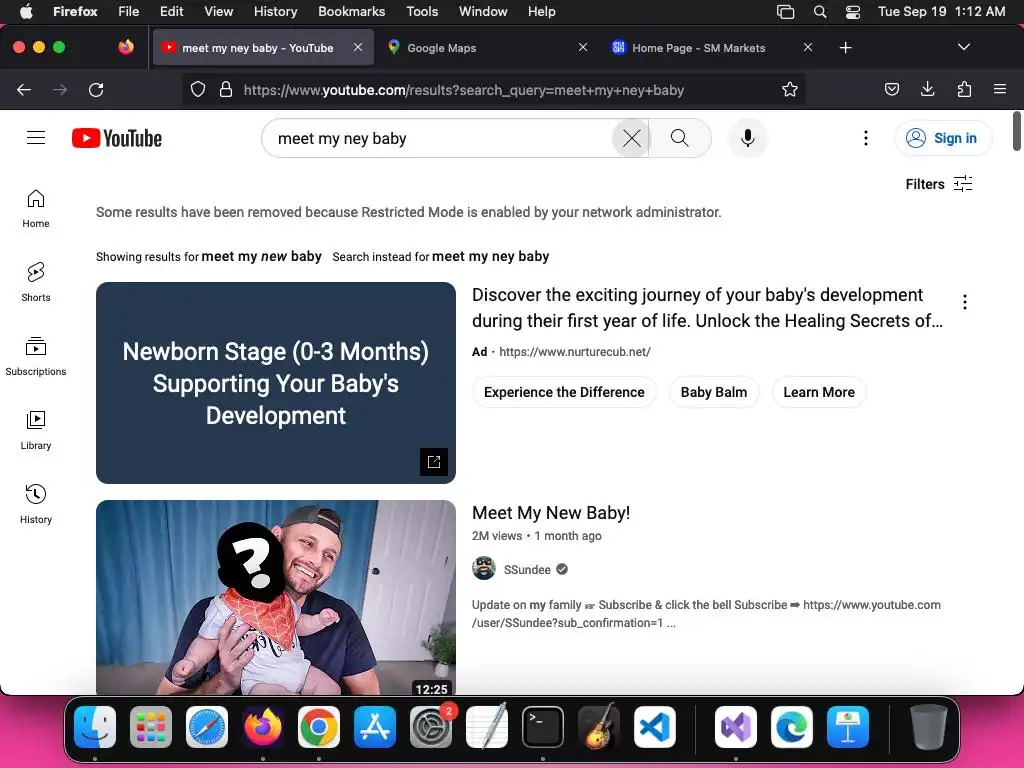The image size is (1024, 768).
Task: Save page to Pocket
Action: click(x=892, y=89)
